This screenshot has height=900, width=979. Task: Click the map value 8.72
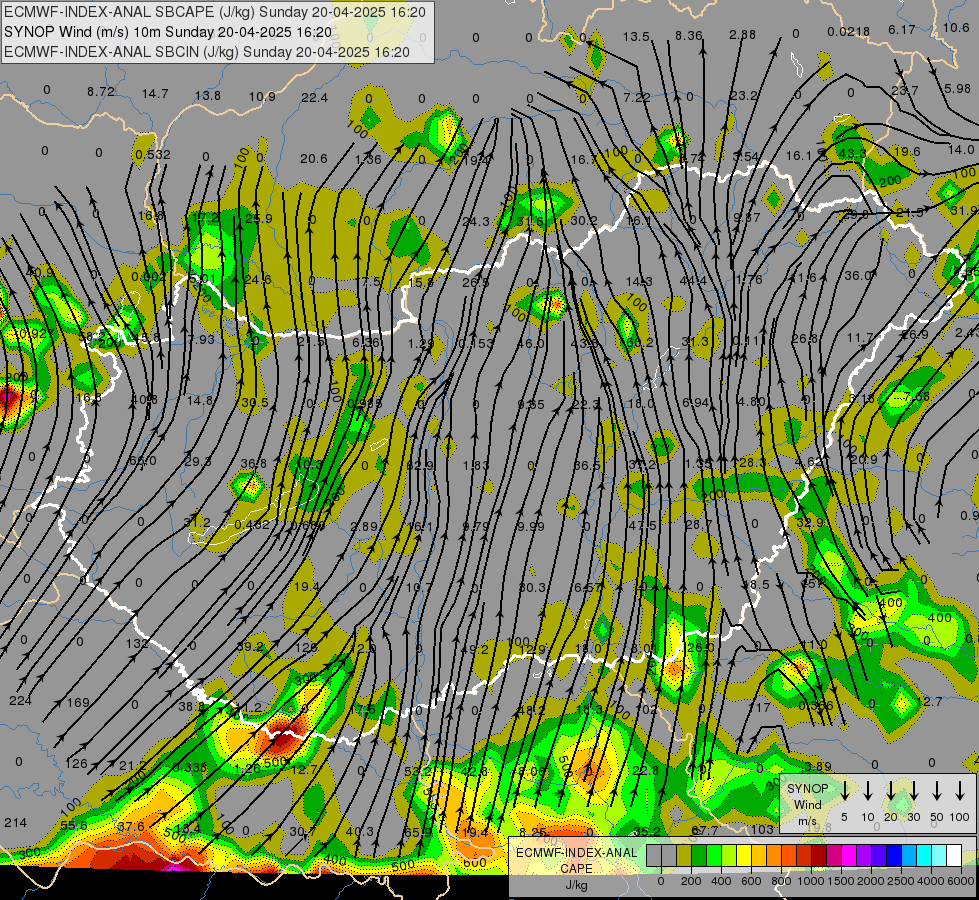coord(101,92)
